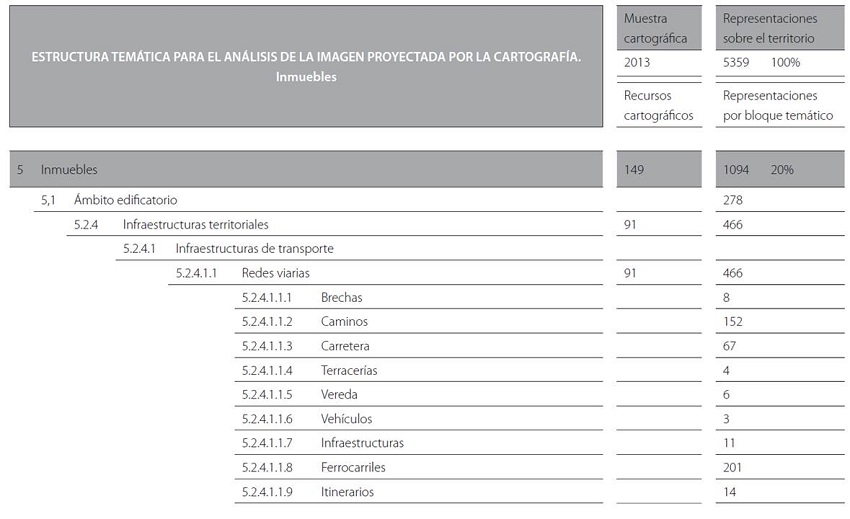
Task: Expand the 'Ámbito edificatorio' row
Action: [x=125, y=200]
